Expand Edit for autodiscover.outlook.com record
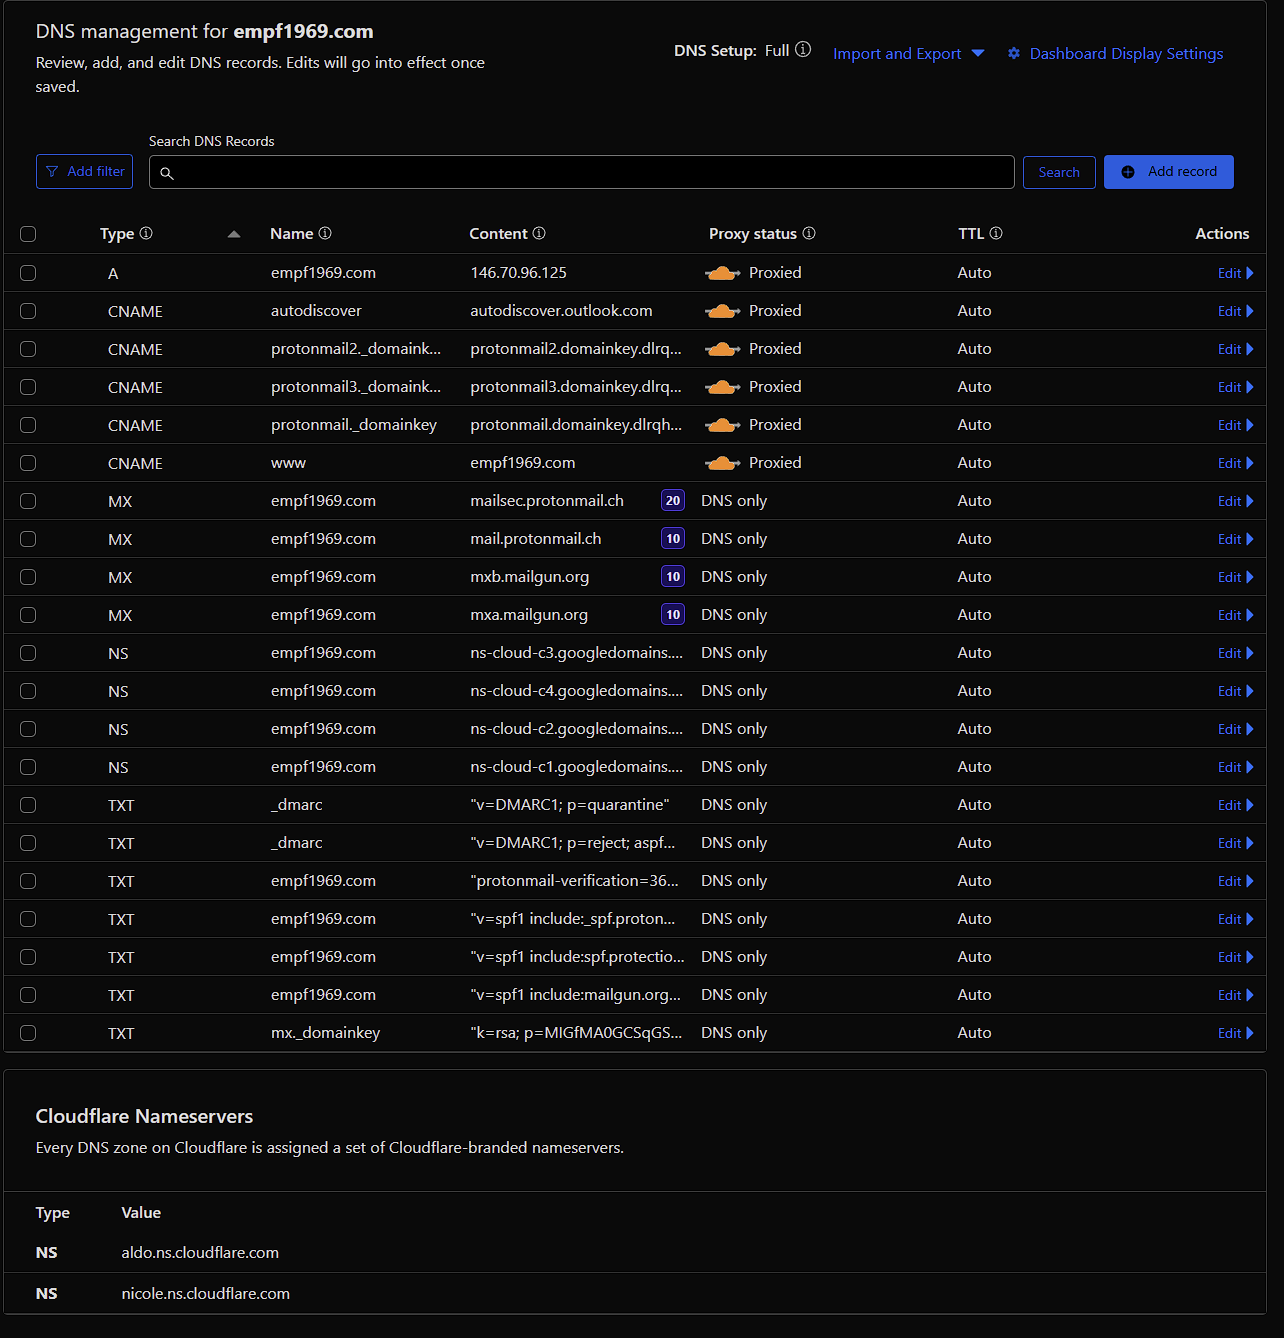Image resolution: width=1284 pixels, height=1338 pixels. 1235,311
